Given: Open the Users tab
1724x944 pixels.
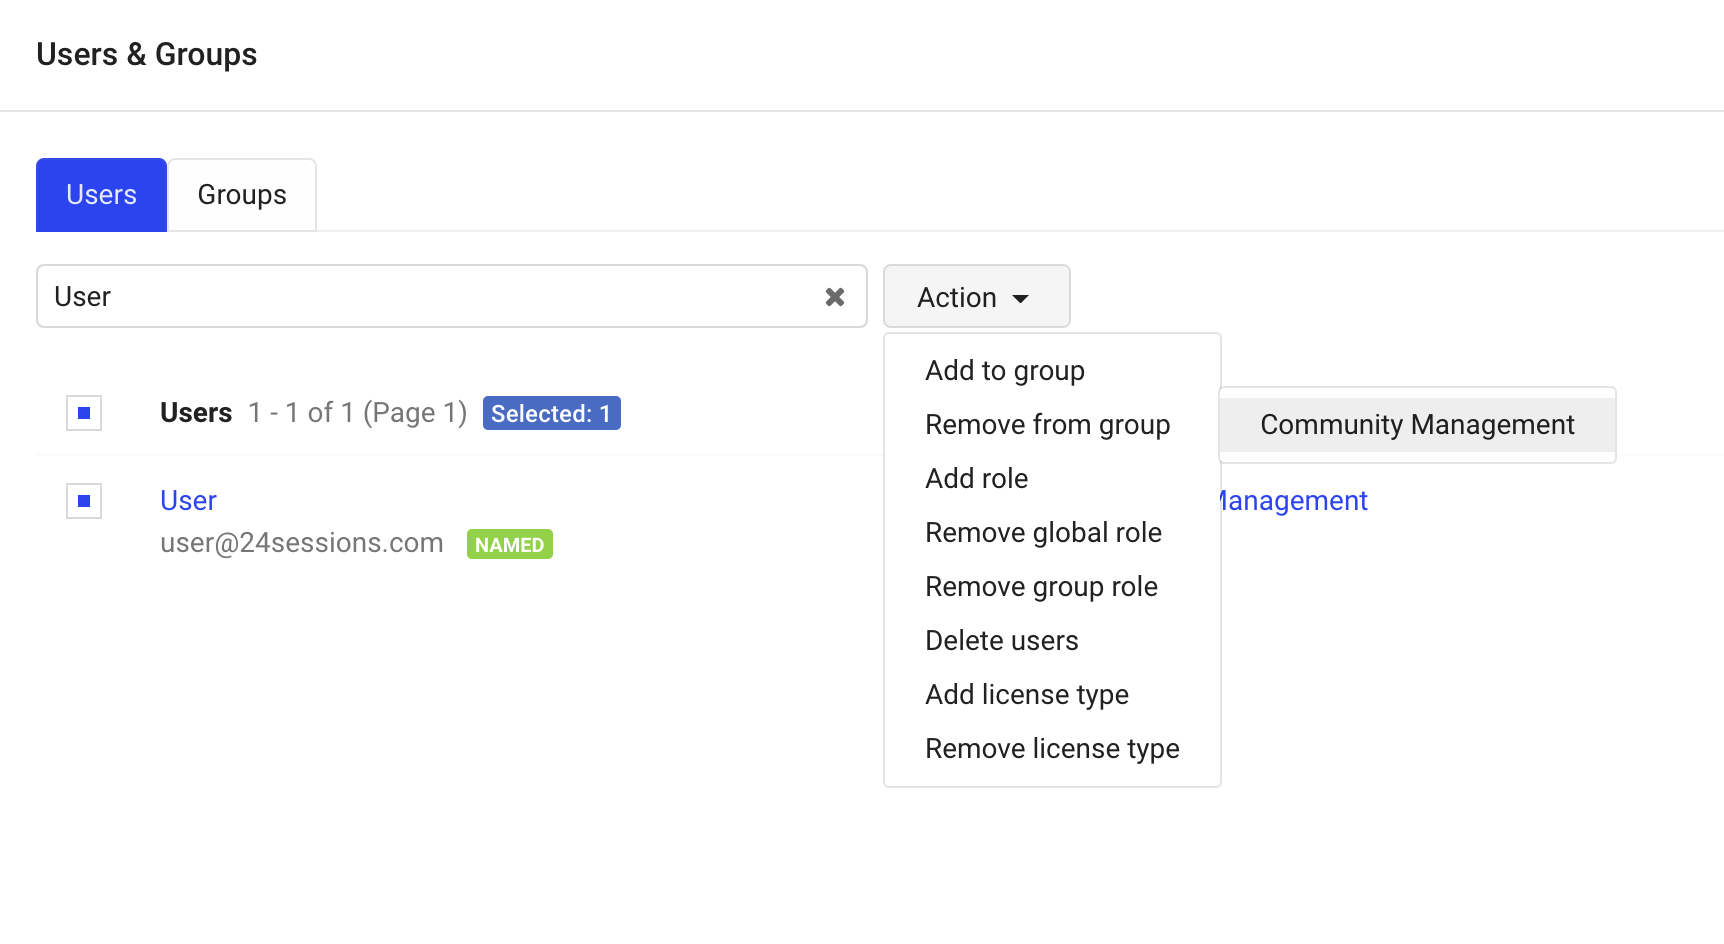Looking at the screenshot, I should [101, 195].
